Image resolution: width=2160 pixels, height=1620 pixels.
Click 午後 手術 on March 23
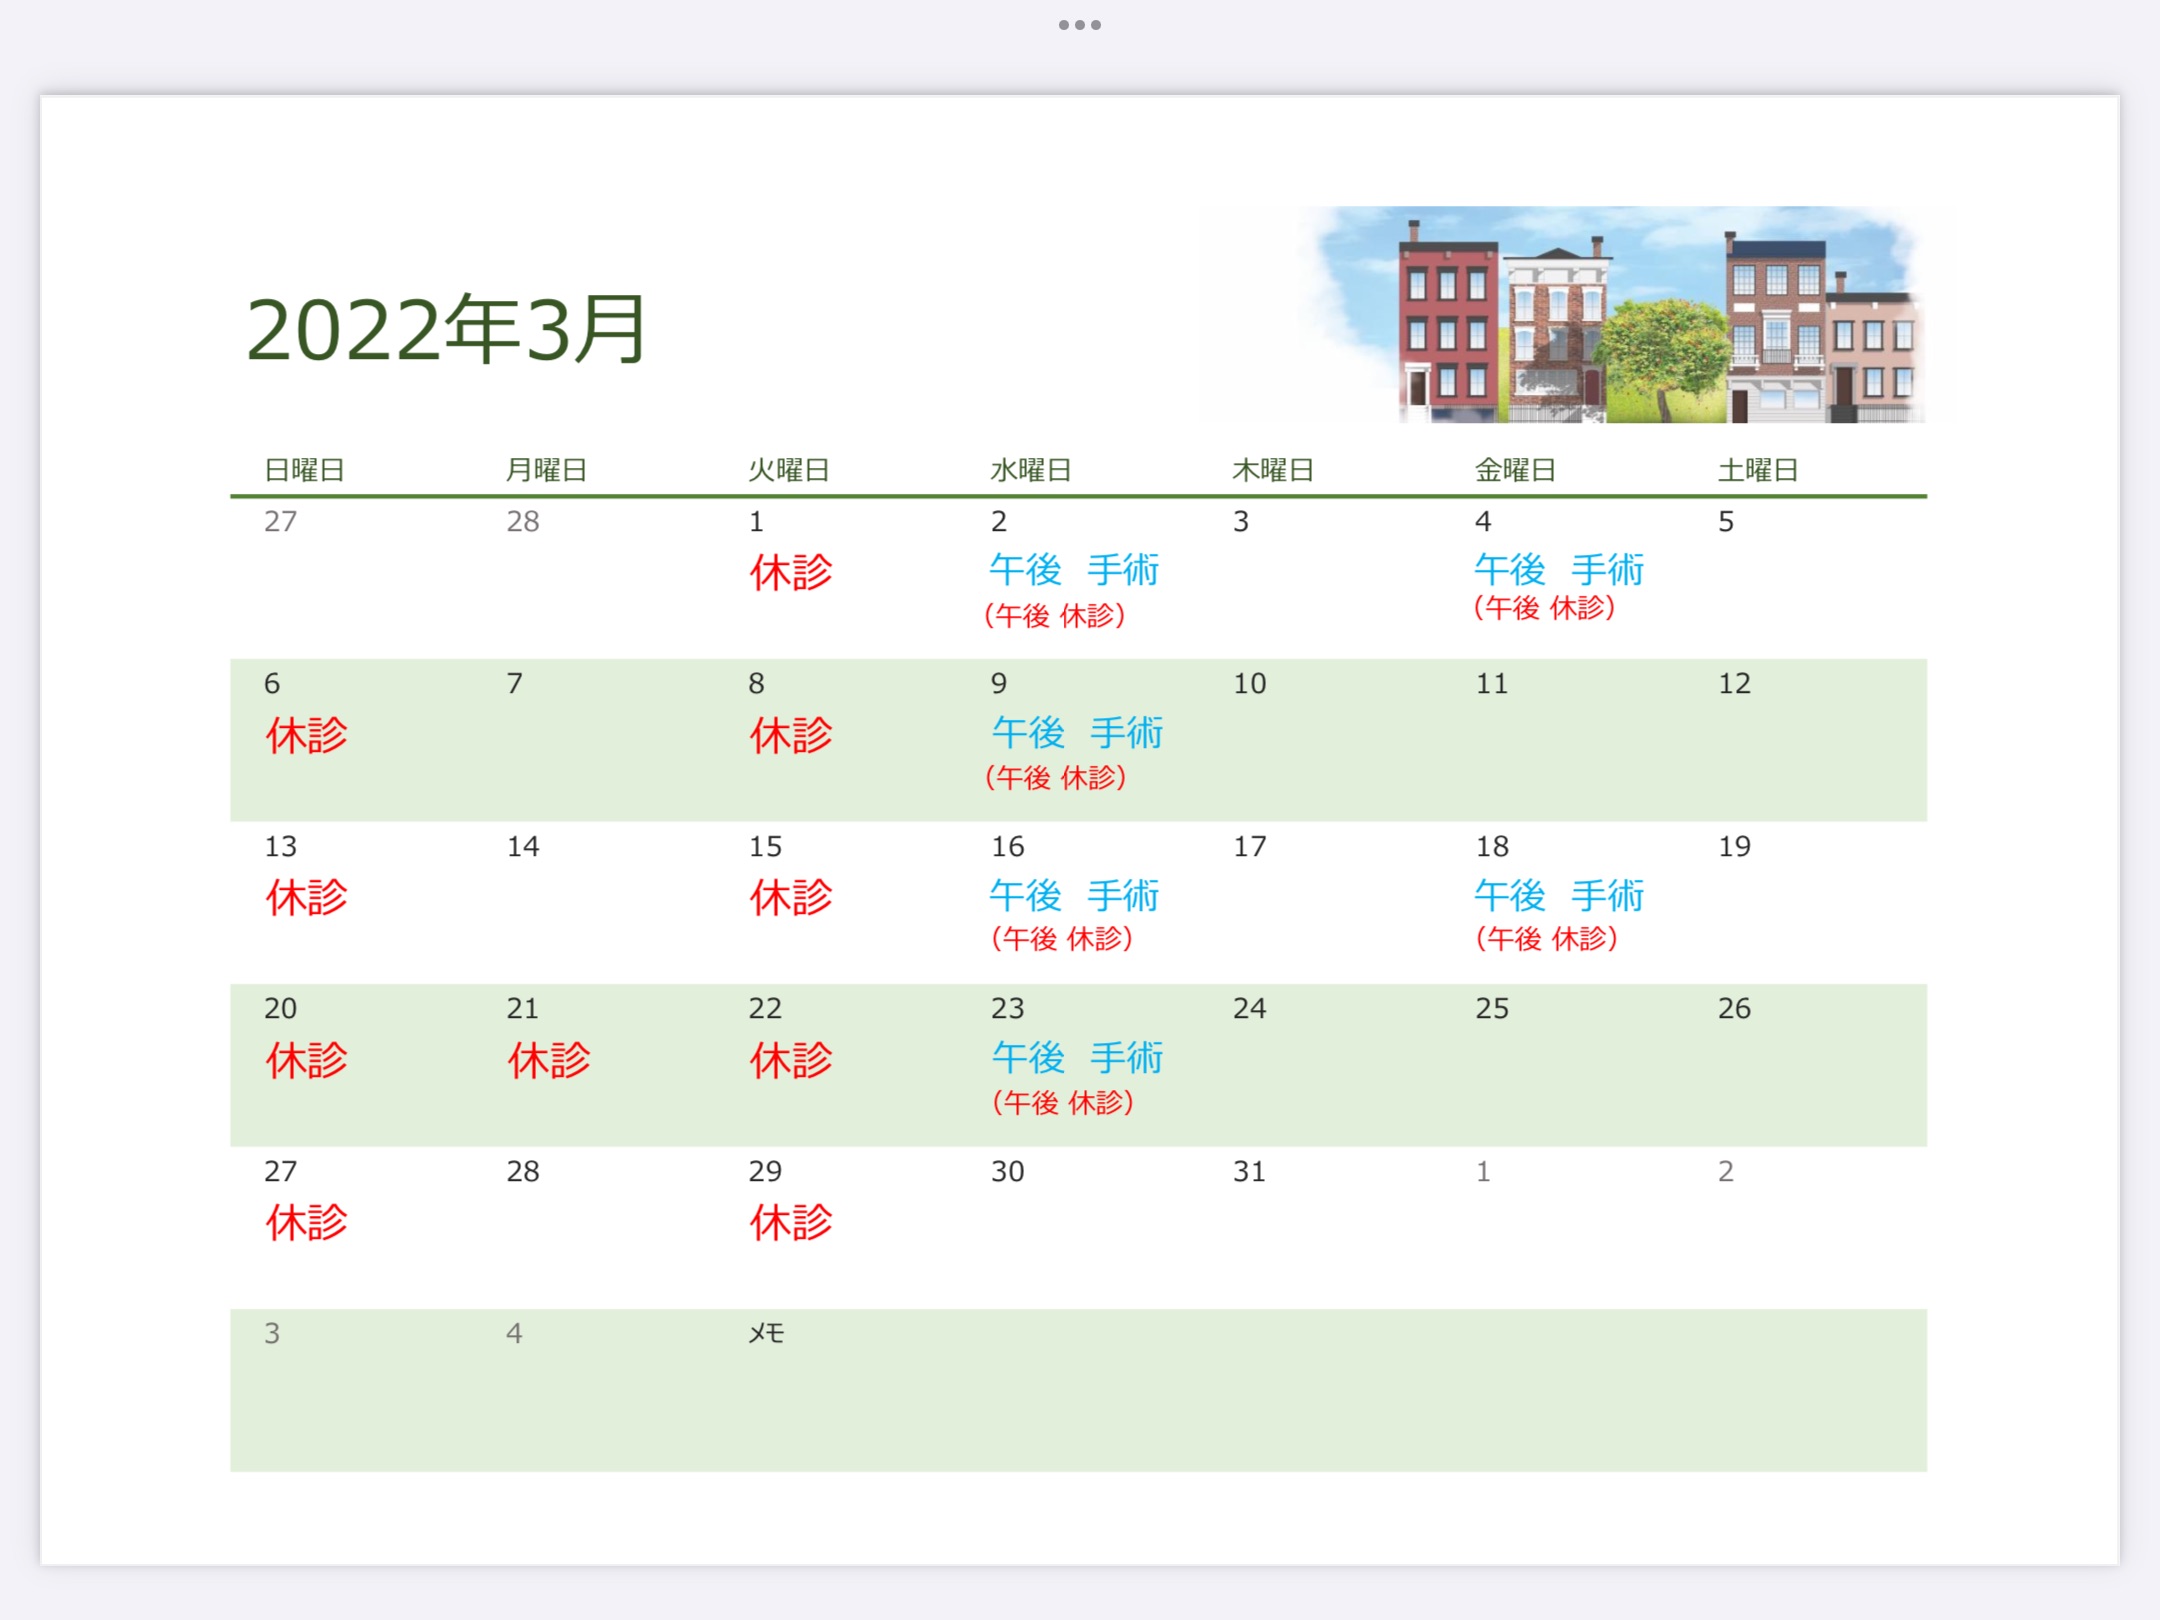coord(1077,1058)
